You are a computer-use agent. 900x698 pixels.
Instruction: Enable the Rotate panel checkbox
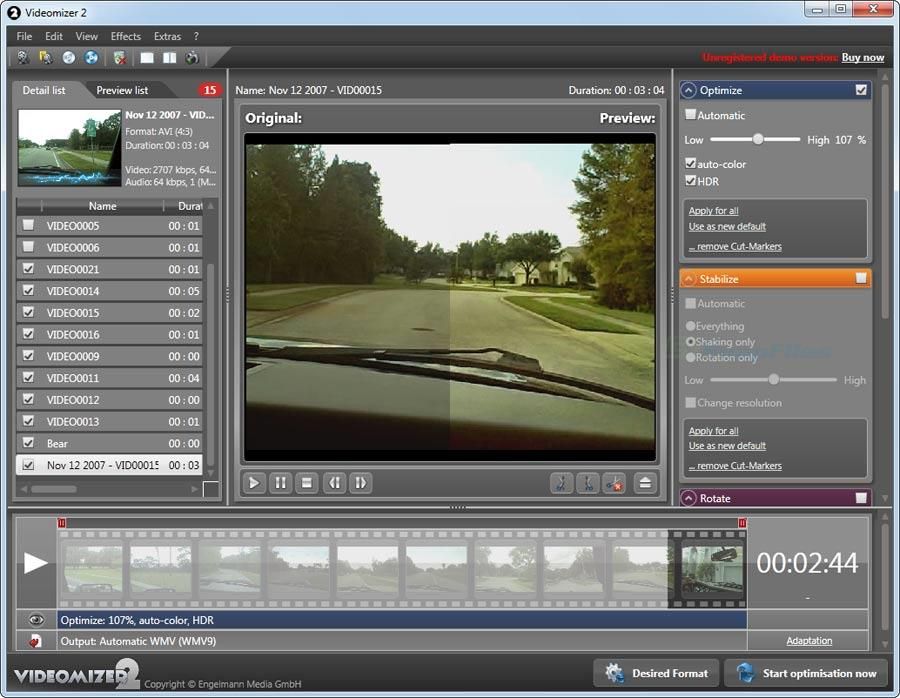861,498
